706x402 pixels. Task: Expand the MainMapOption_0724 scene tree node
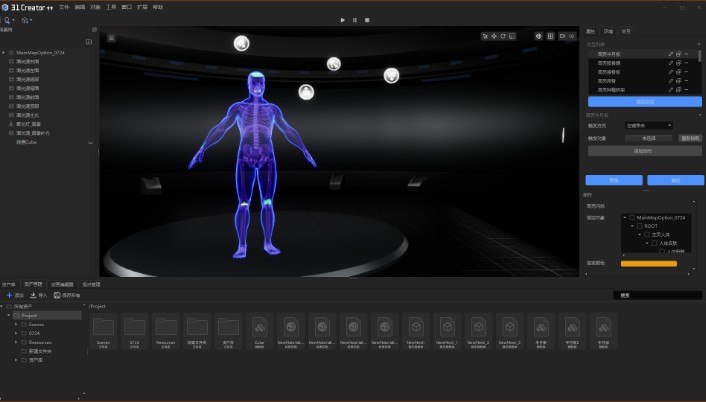tap(4, 52)
